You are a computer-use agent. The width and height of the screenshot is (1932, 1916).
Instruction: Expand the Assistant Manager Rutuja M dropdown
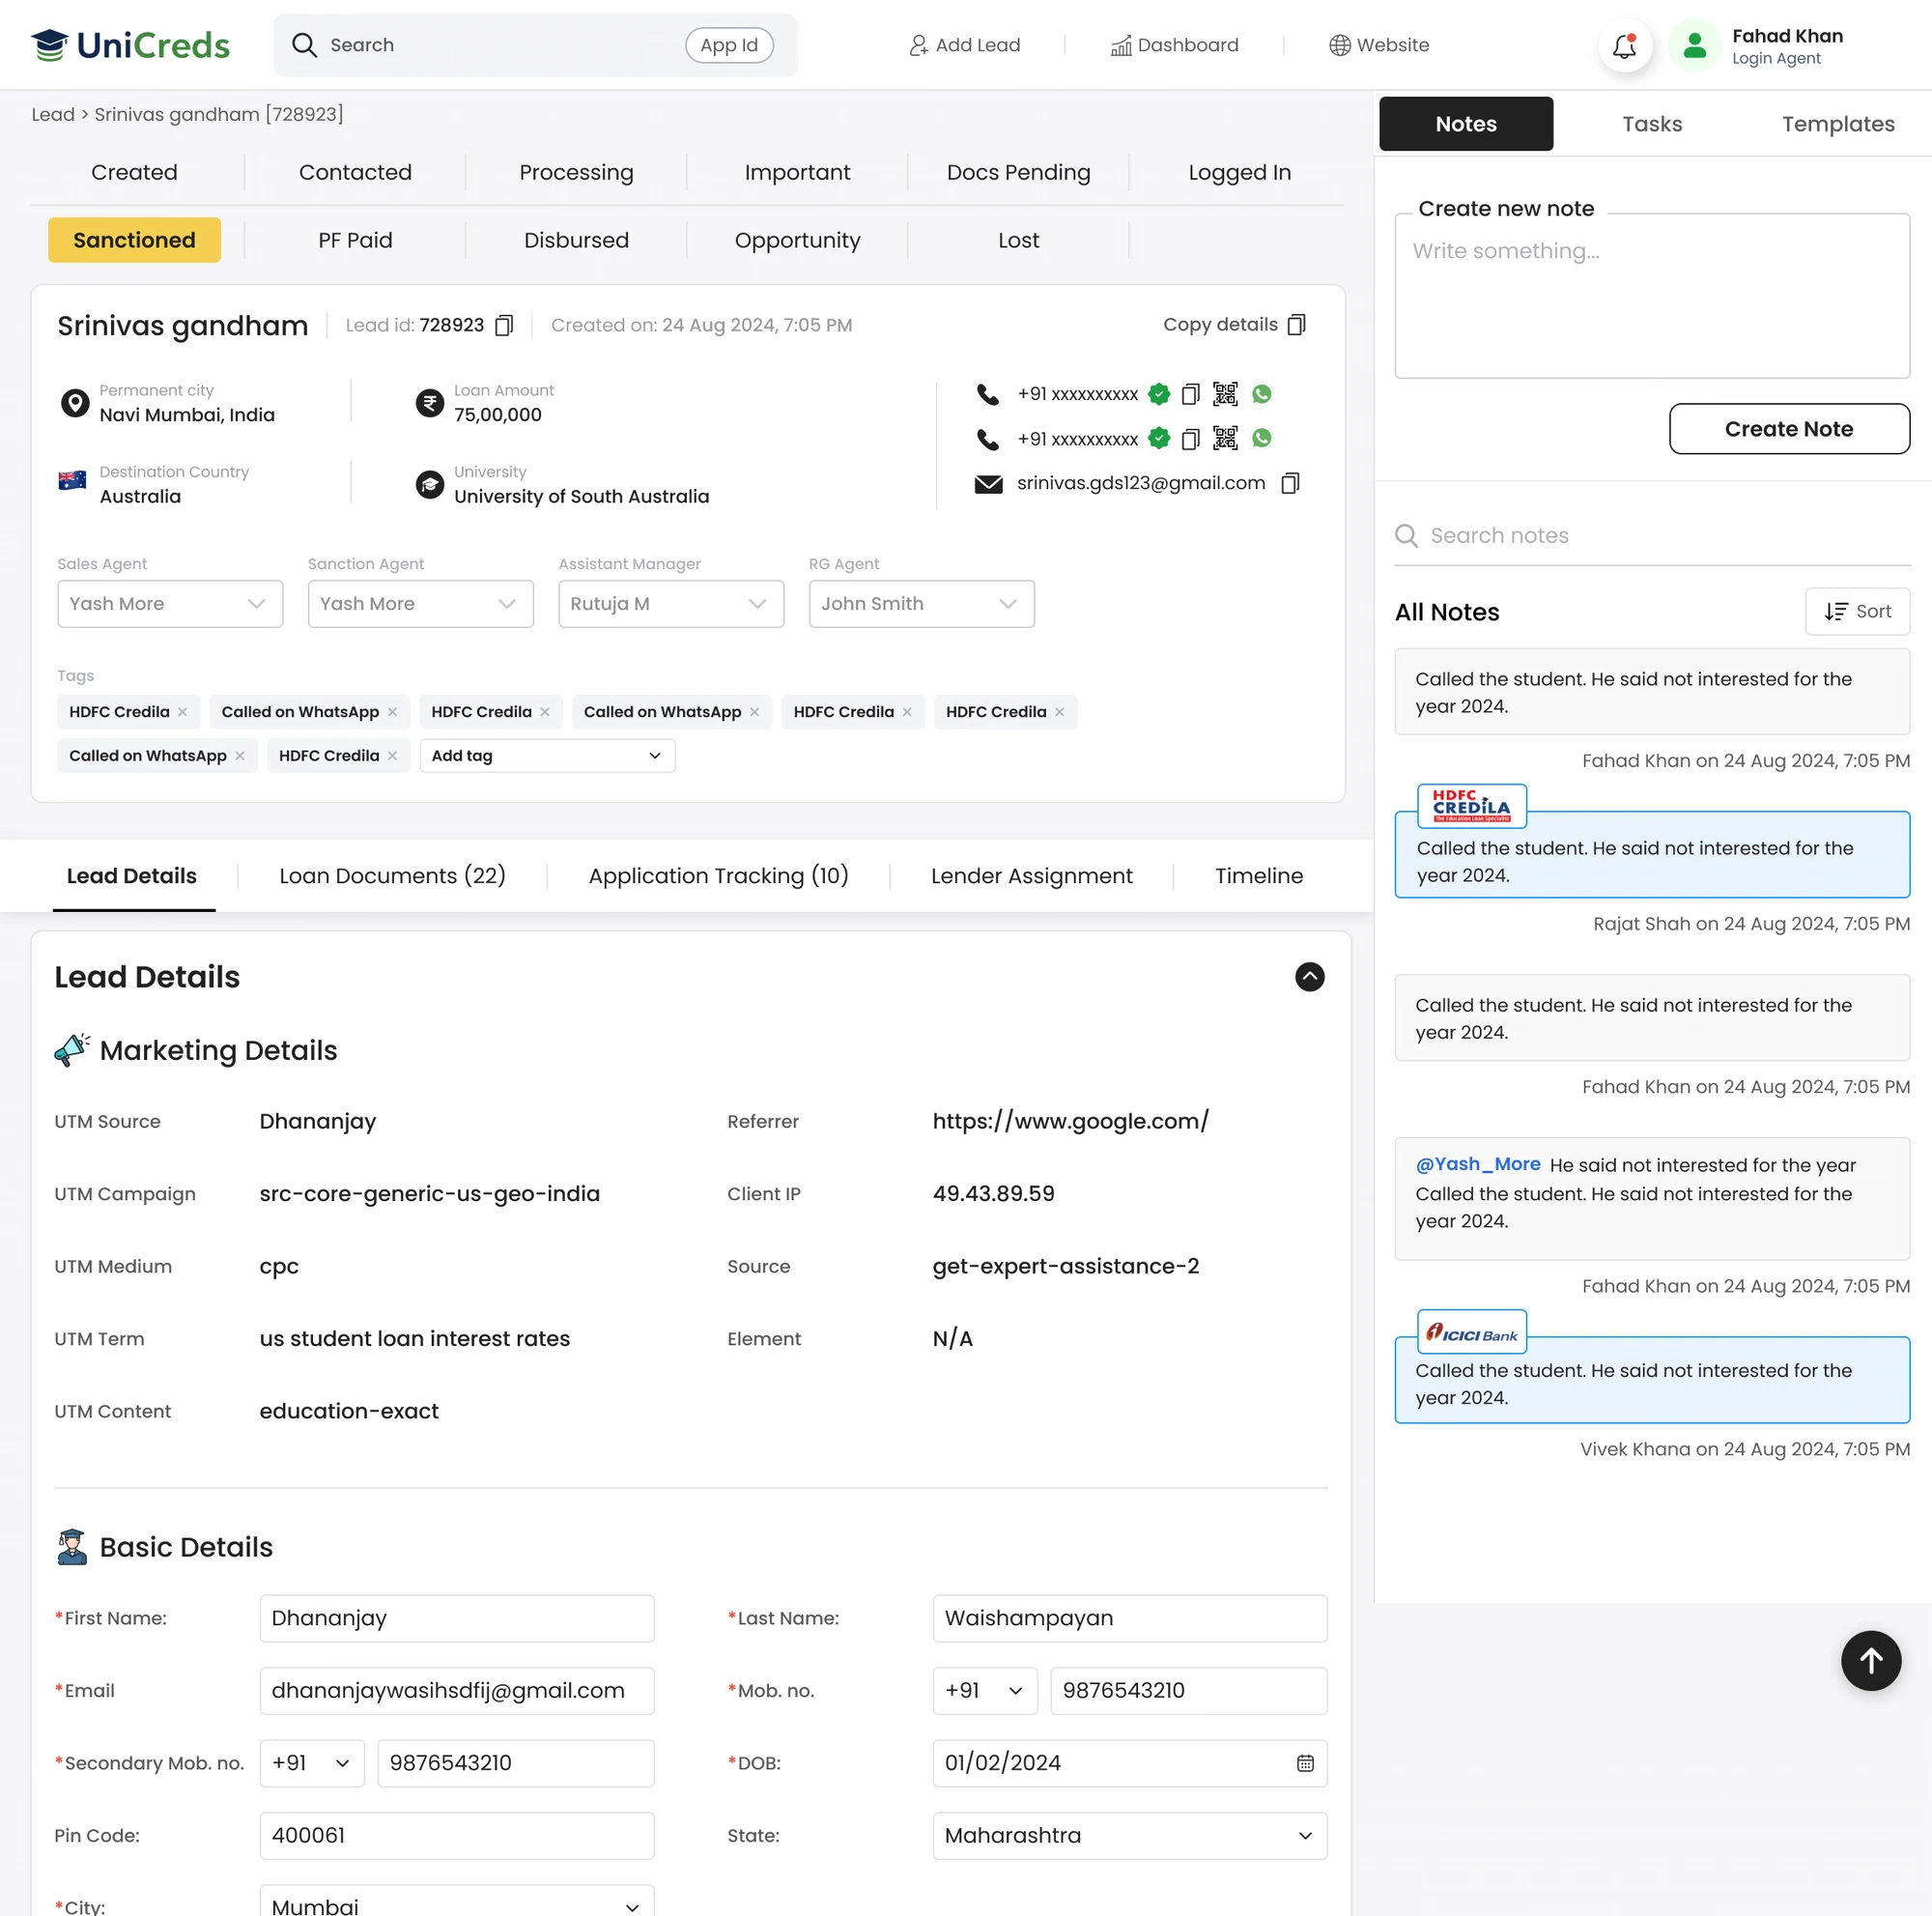click(671, 604)
